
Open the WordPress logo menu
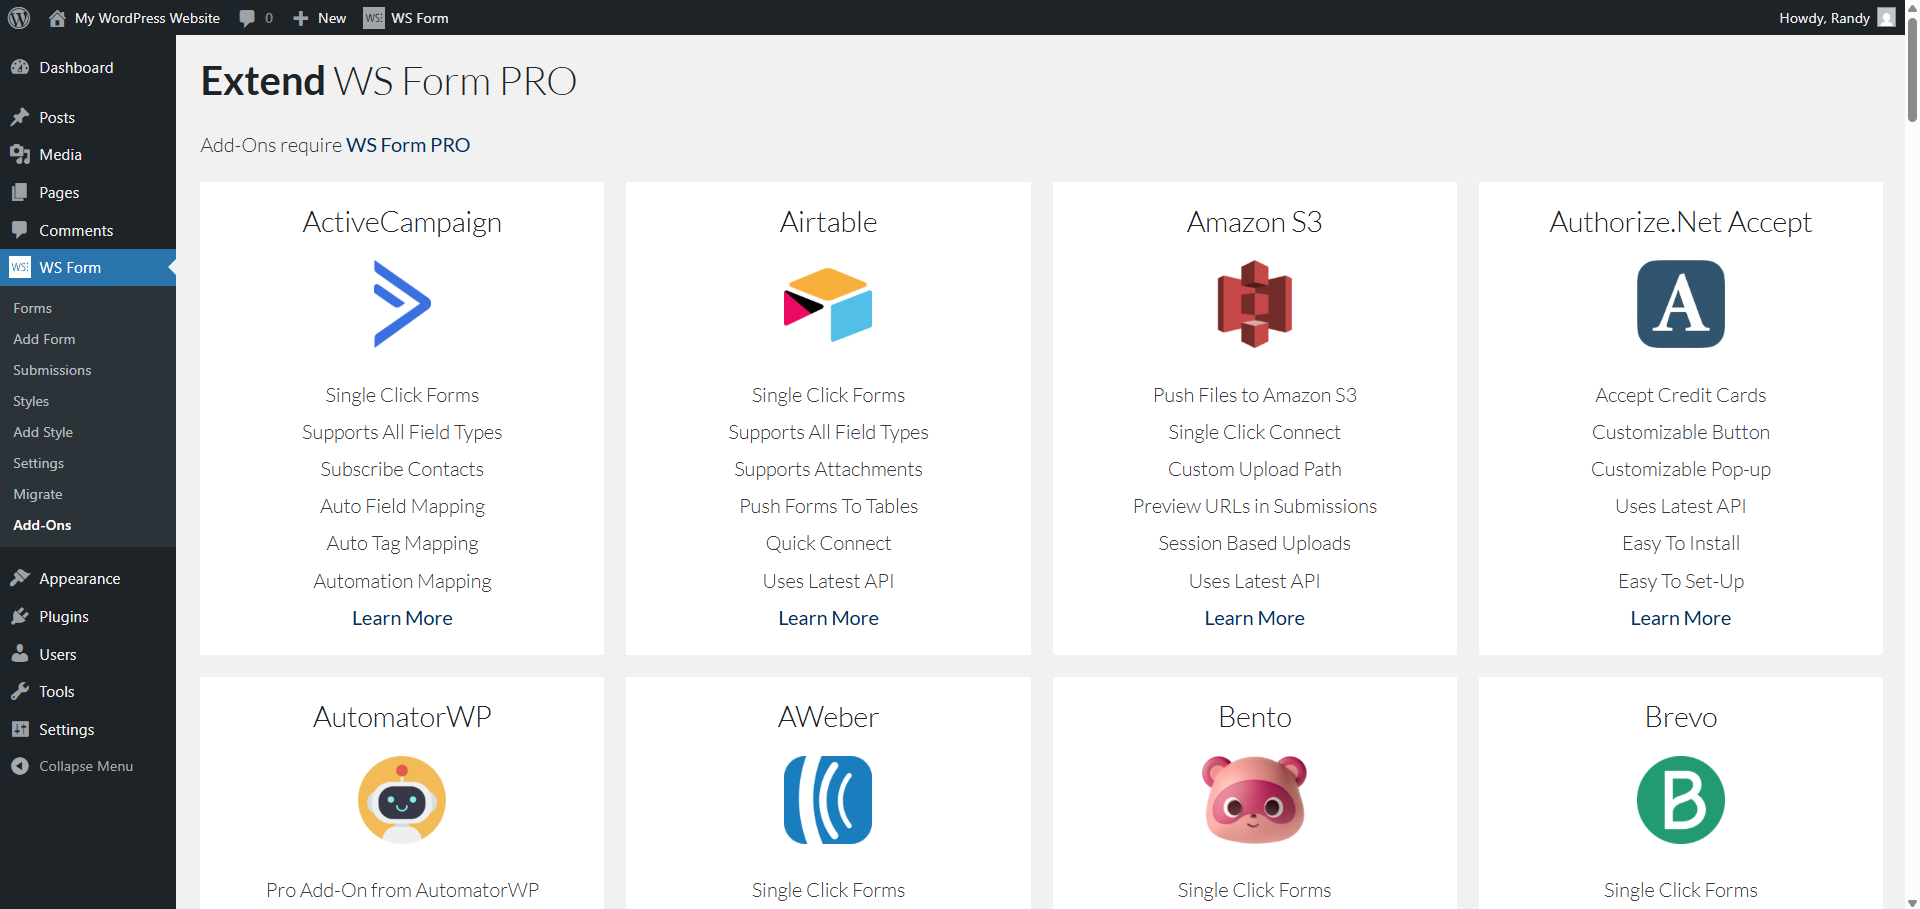pyautogui.click(x=19, y=18)
